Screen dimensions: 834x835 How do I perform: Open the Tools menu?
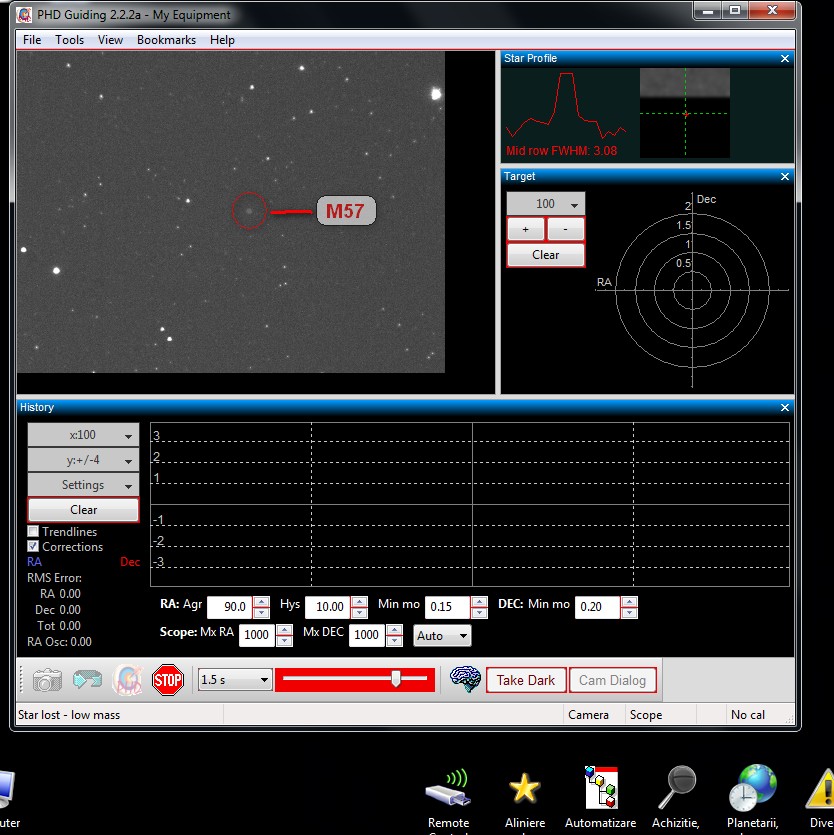click(x=70, y=40)
